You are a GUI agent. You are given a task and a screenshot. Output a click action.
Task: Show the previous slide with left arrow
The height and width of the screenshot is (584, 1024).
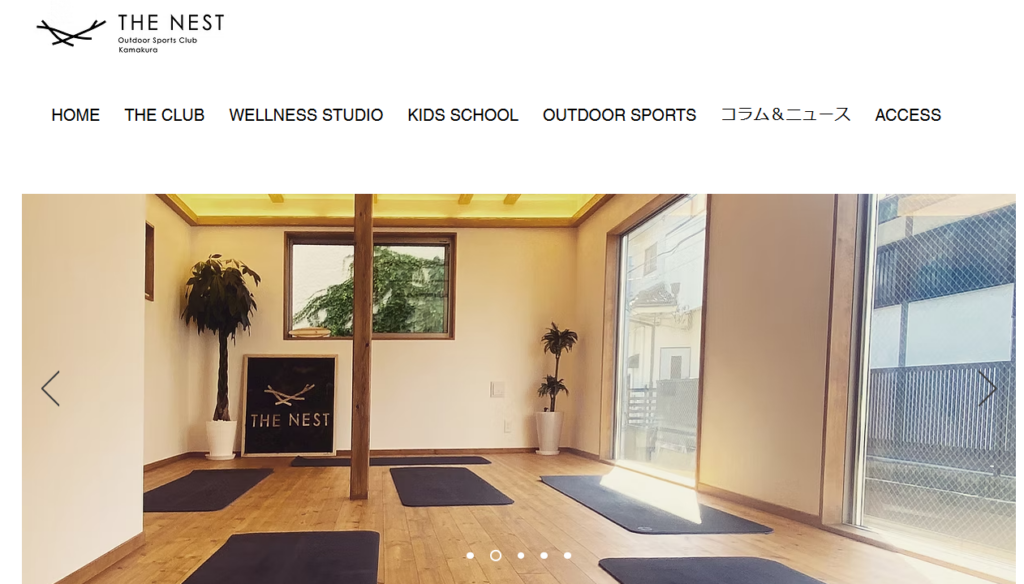[x=50, y=389]
